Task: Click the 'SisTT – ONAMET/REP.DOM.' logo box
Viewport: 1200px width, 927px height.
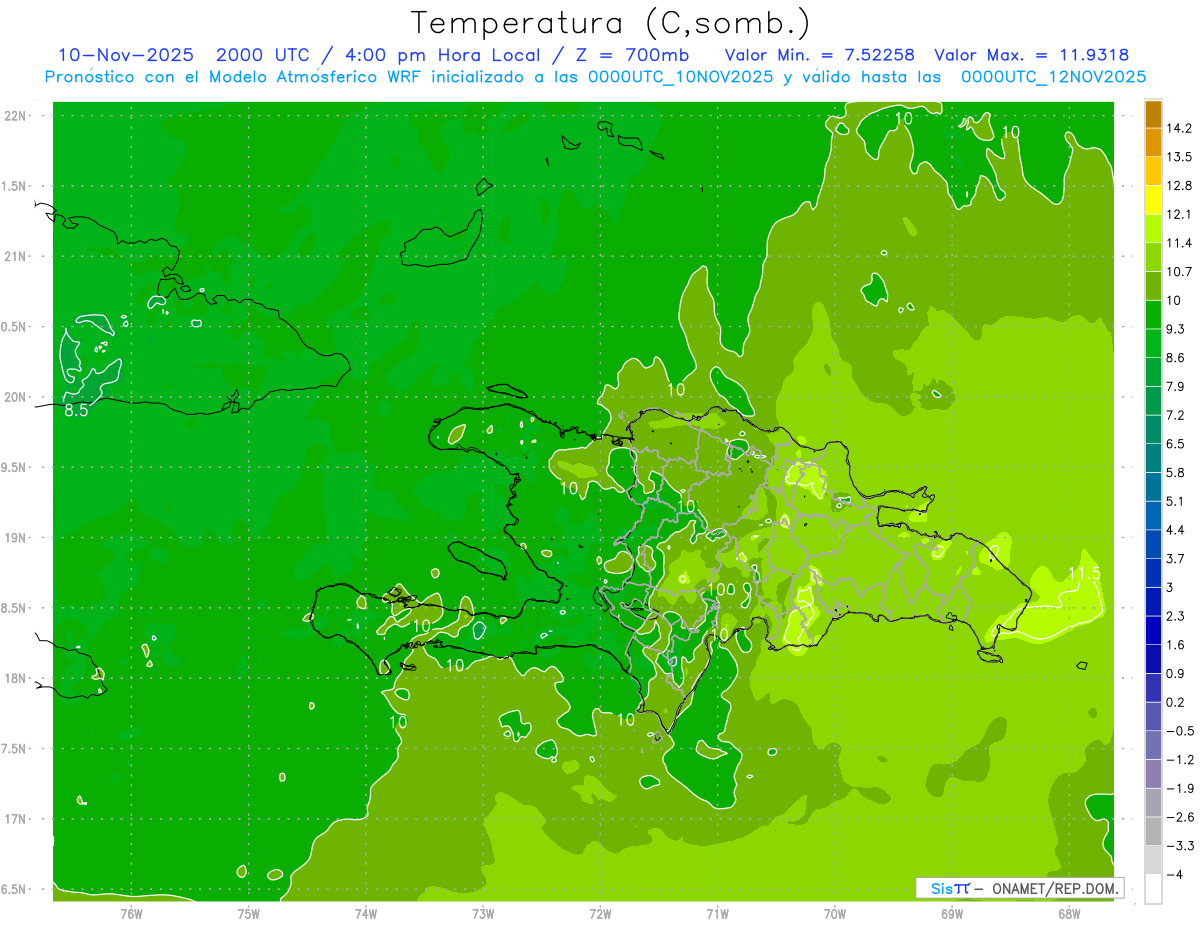Action: [x=1020, y=888]
